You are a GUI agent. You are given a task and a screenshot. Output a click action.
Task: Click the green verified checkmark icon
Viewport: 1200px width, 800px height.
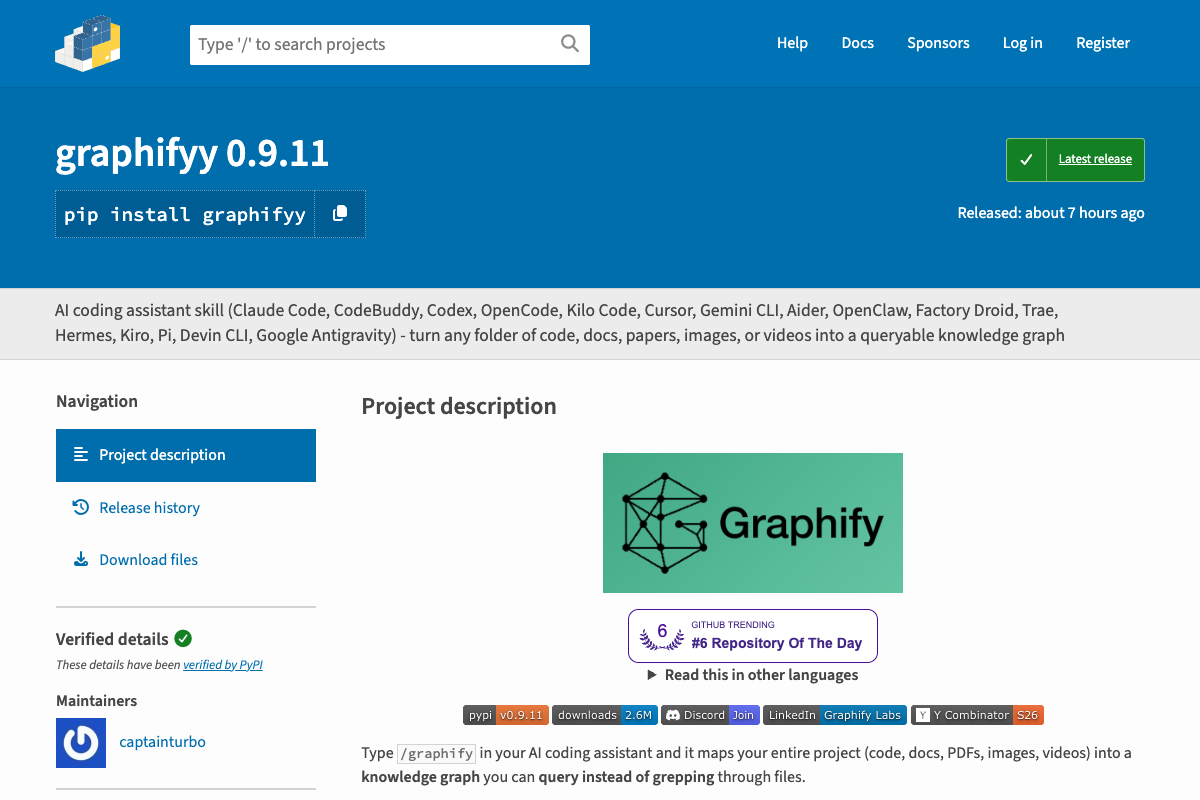click(x=183, y=638)
